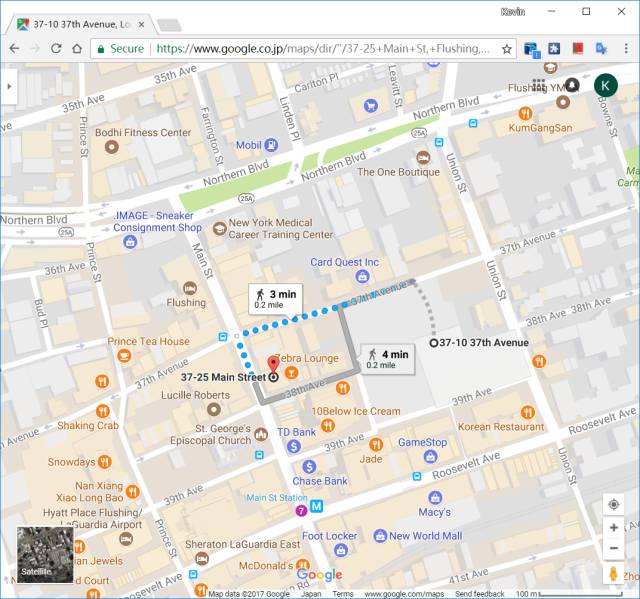Open KumGangSan restaurant marker
The height and width of the screenshot is (599, 640).
525,113
